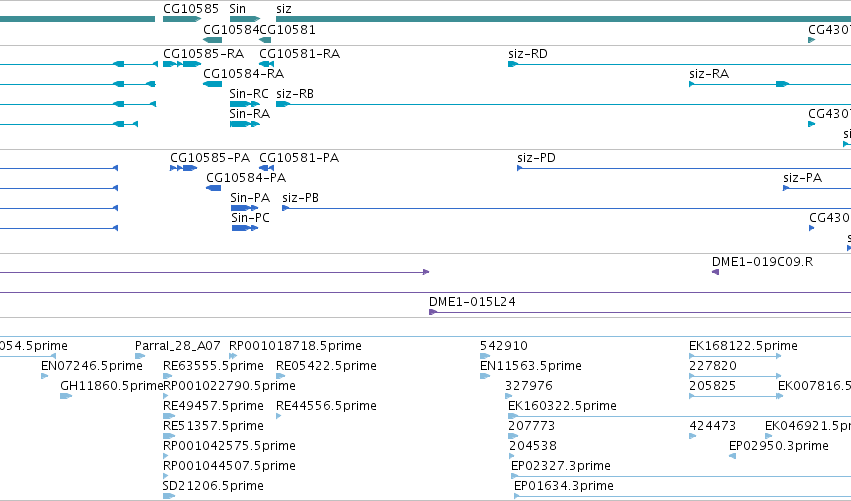Screen dimensions: 851x501
Task: Click the GH11860.5prime arrow glyph
Action: [x=66, y=396]
